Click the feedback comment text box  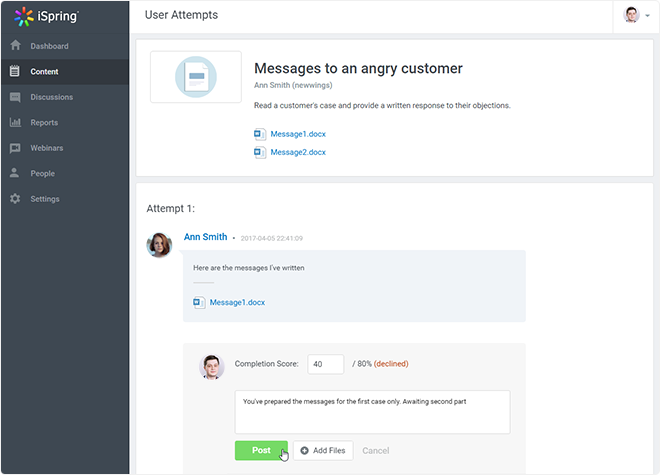[x=373, y=412]
